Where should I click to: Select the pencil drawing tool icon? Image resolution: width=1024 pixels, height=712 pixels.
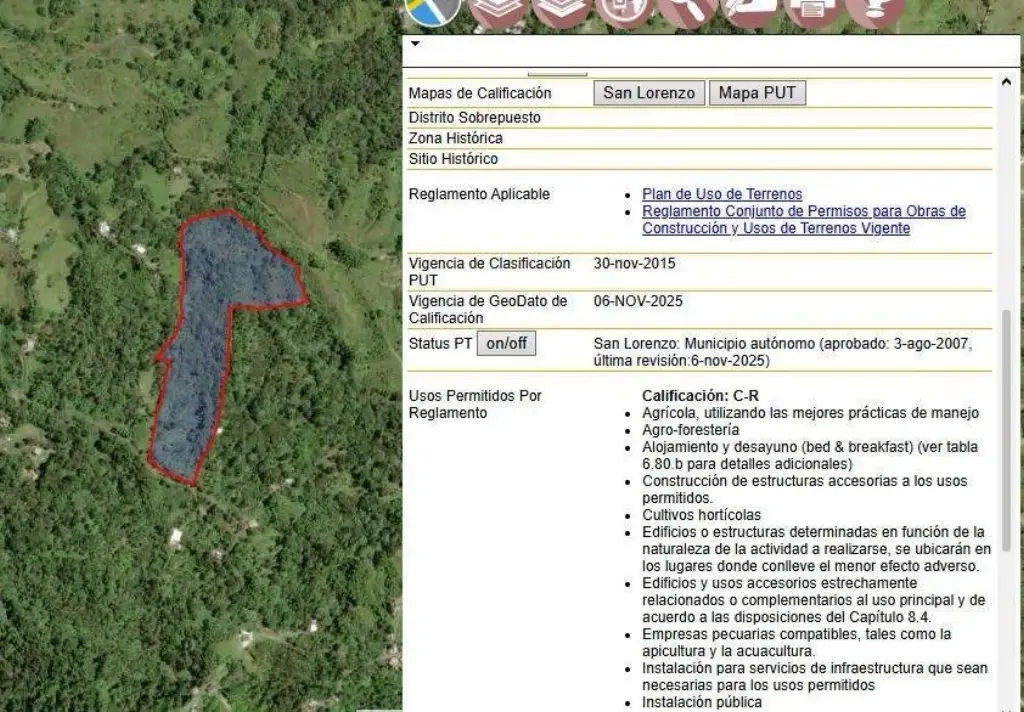click(x=750, y=10)
